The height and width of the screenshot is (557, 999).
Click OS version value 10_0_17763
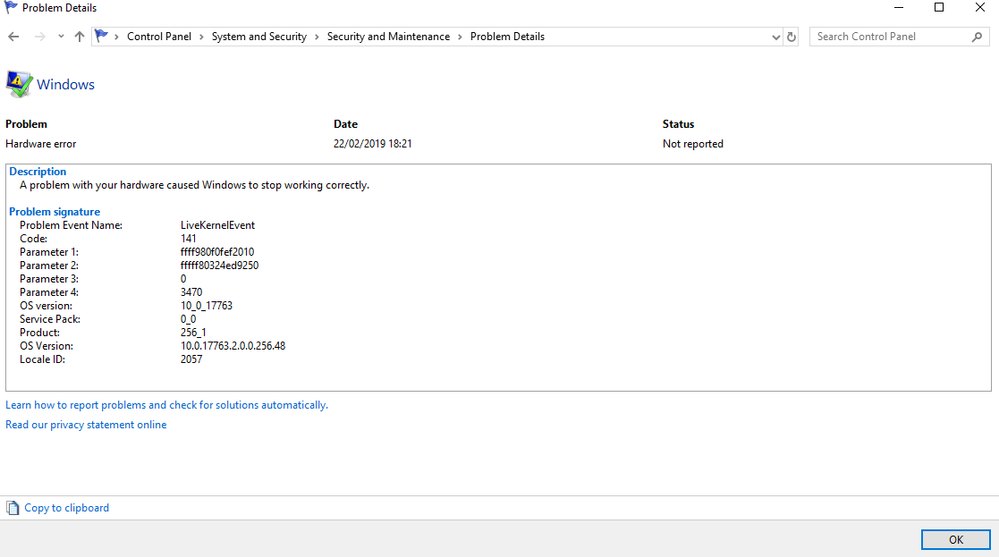[206, 305]
